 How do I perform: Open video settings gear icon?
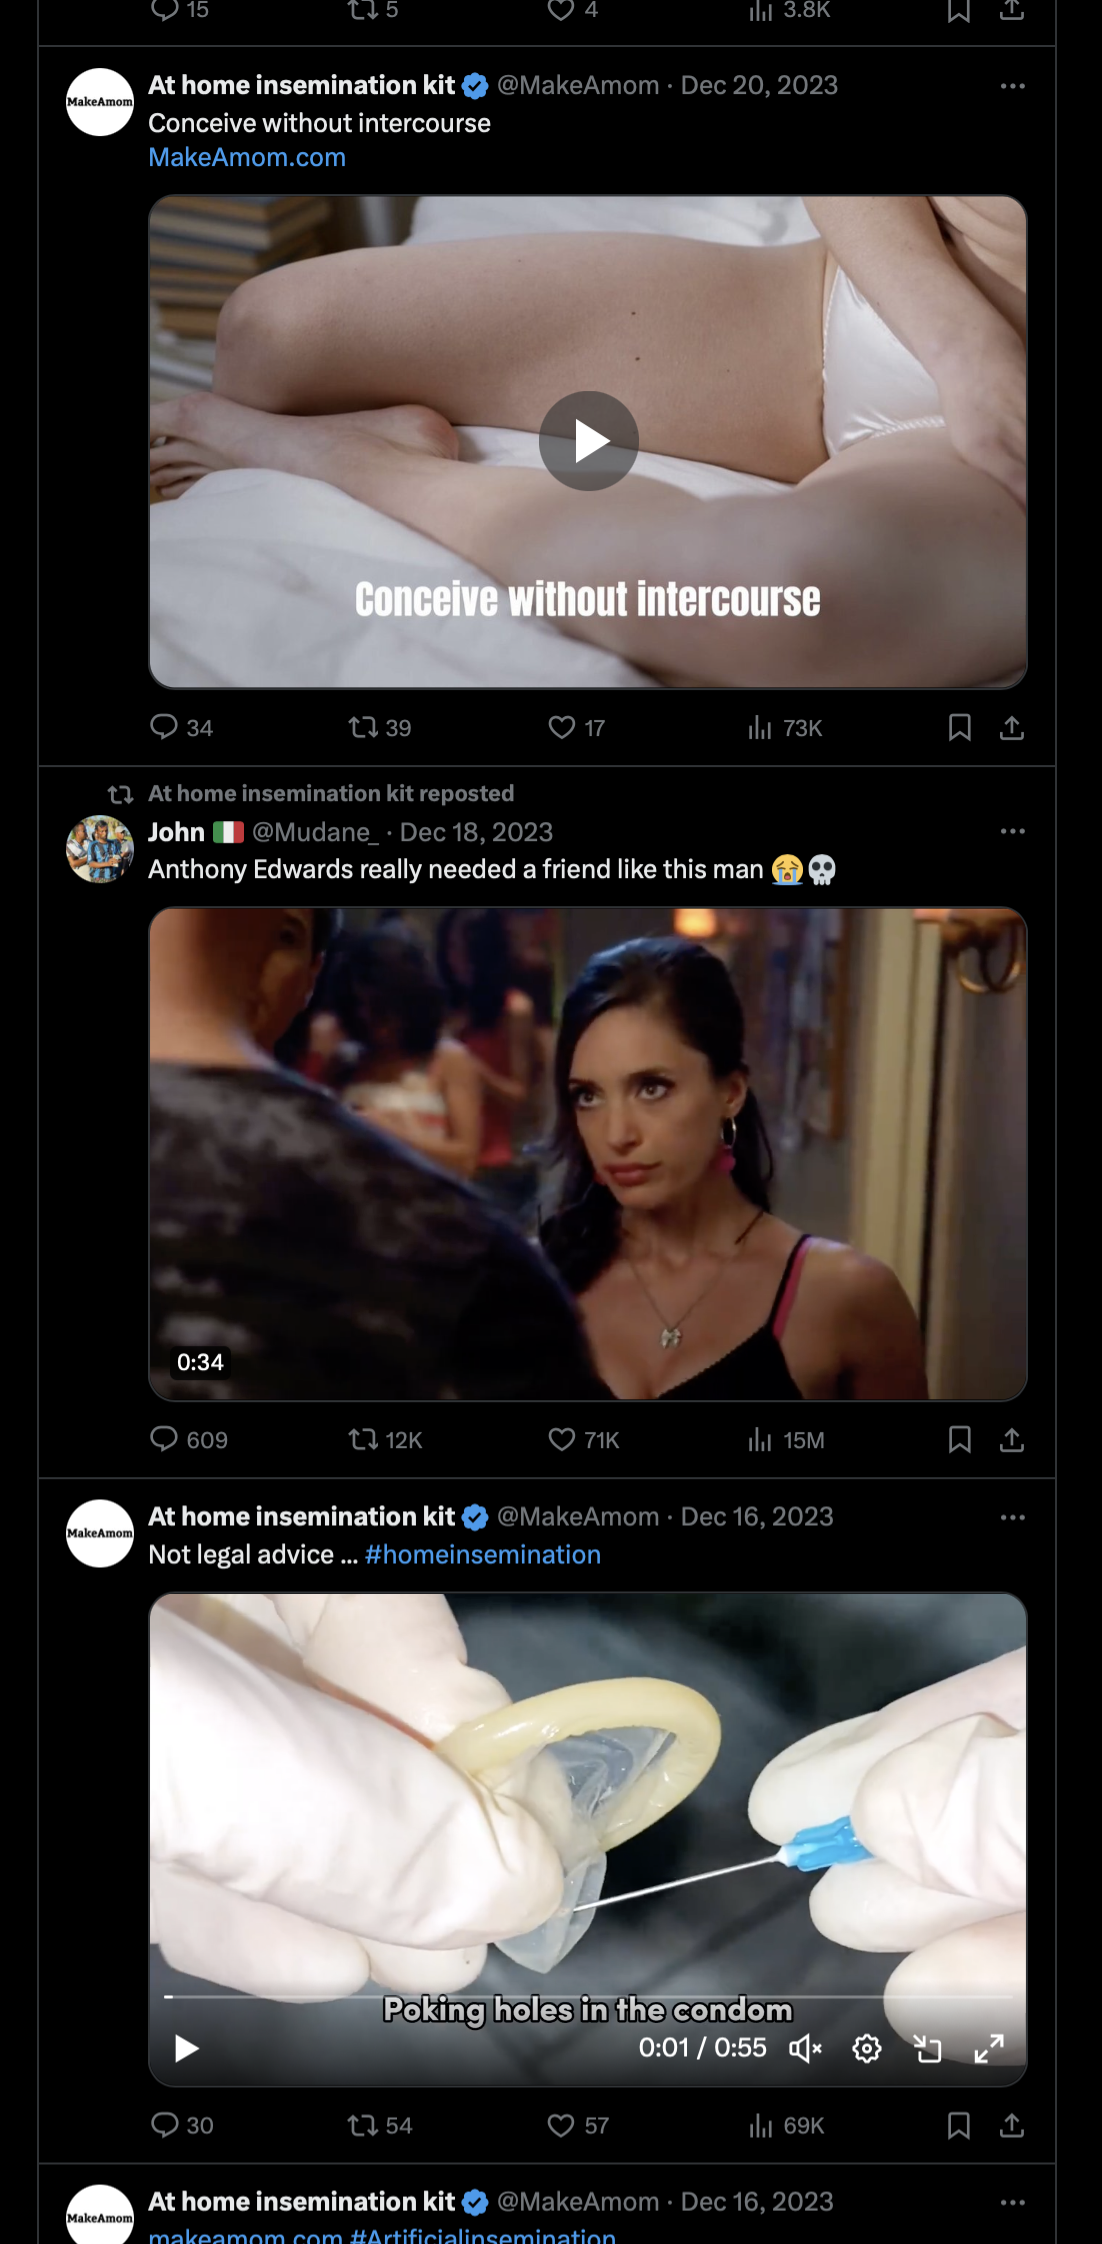[866, 2049]
